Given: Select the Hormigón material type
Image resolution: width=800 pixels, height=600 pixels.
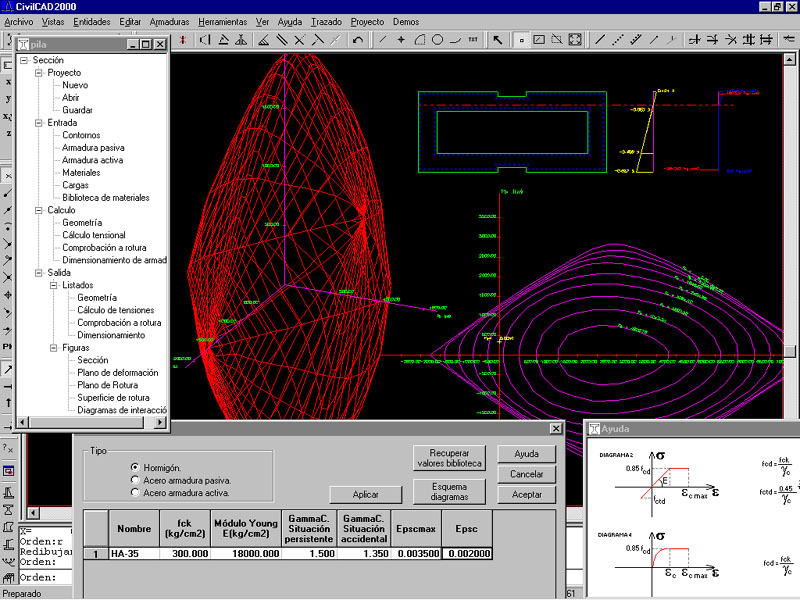Looking at the screenshot, I should click(134, 467).
